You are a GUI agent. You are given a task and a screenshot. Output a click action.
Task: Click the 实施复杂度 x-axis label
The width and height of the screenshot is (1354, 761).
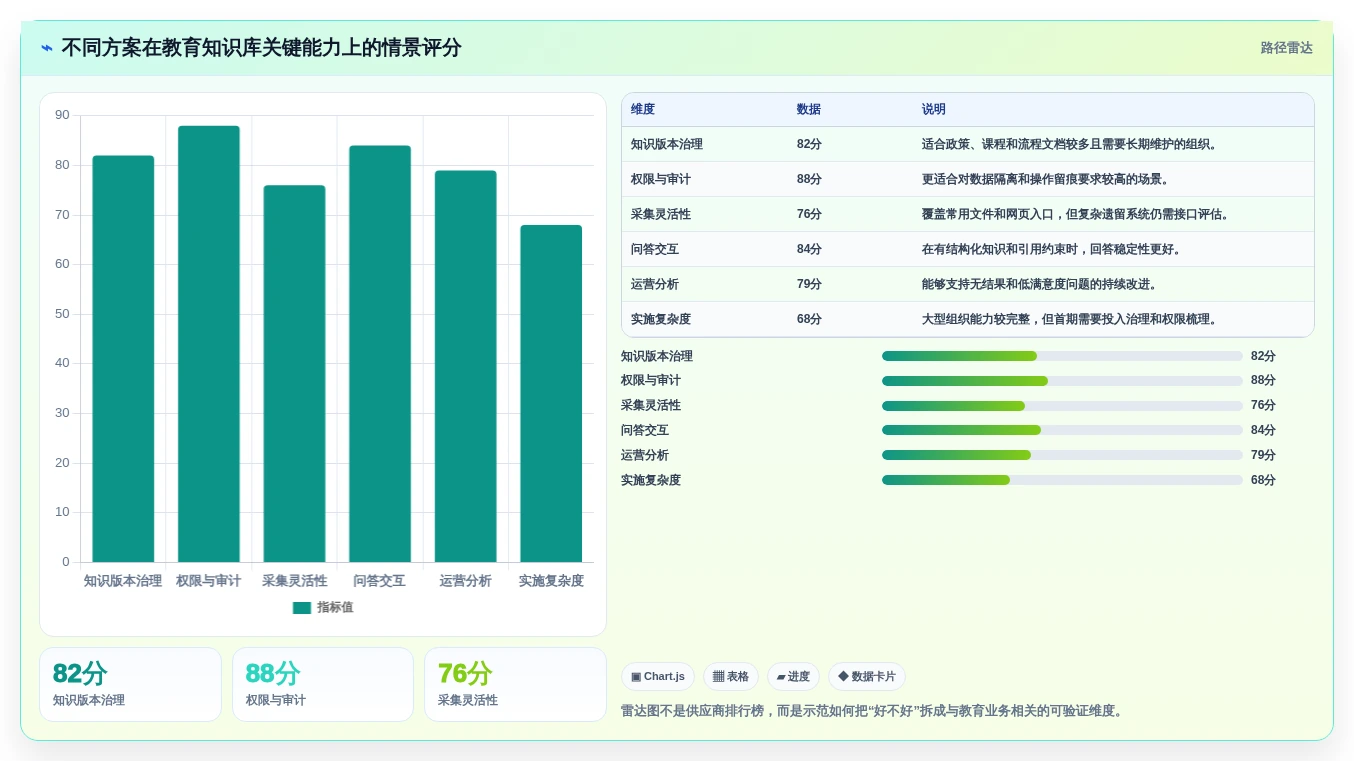click(551, 581)
